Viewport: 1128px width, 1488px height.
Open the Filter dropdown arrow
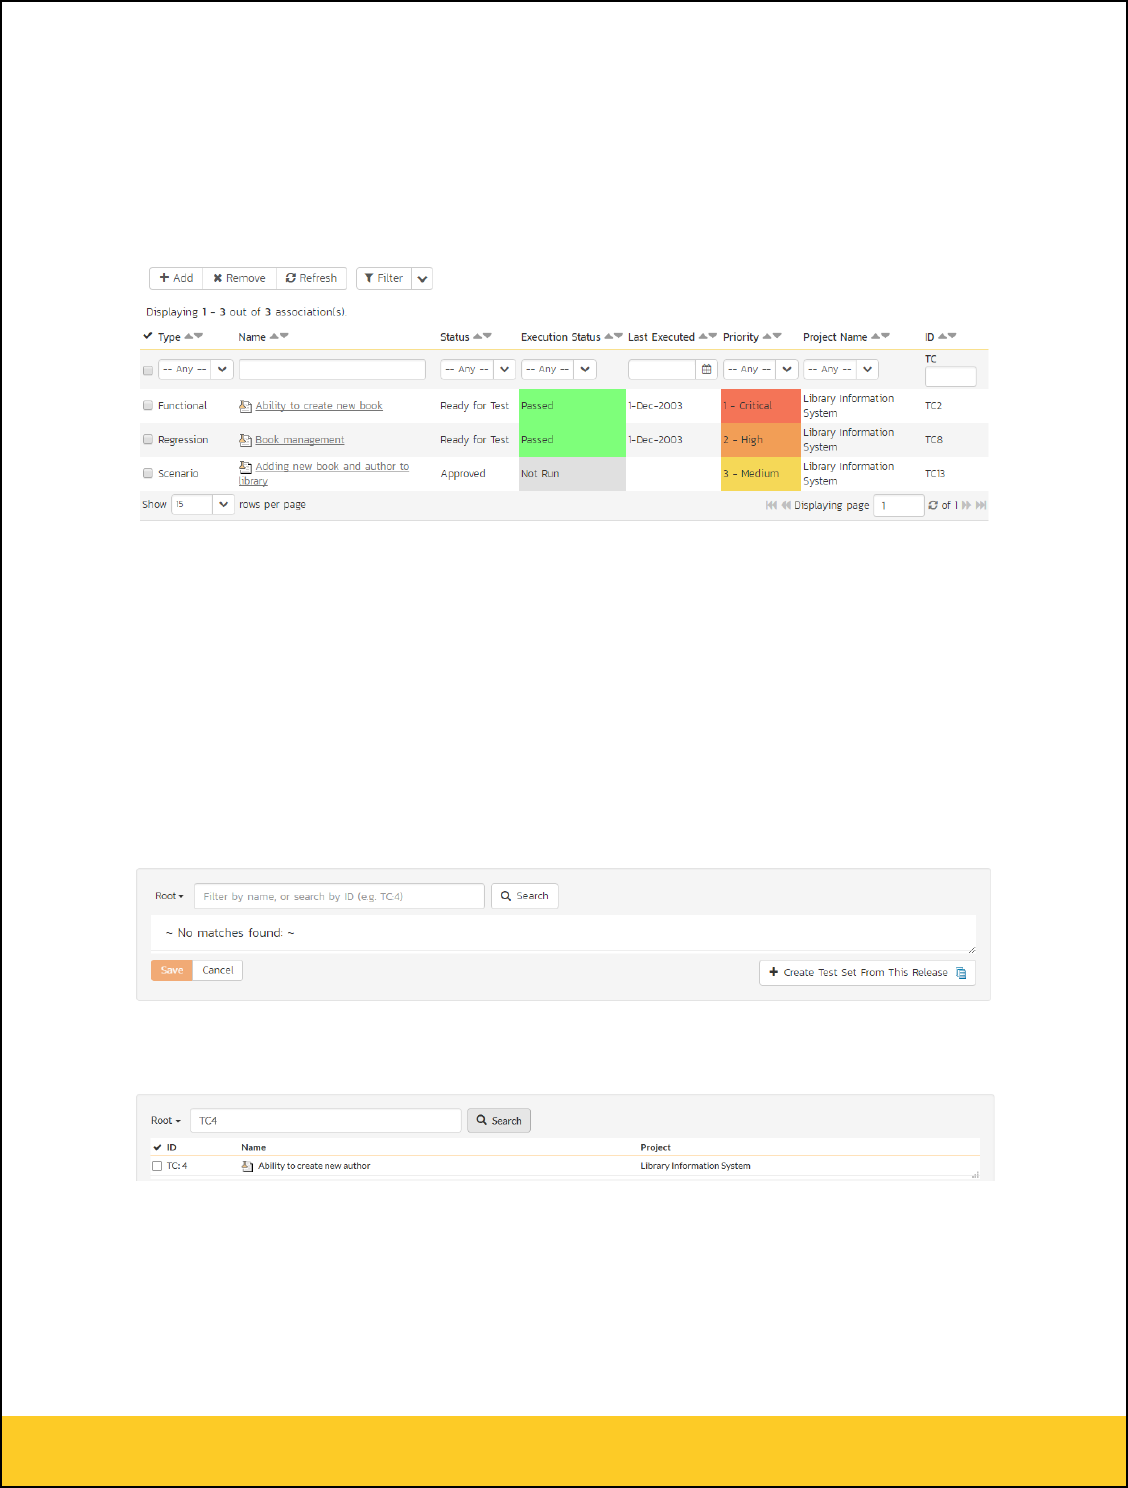click(422, 279)
